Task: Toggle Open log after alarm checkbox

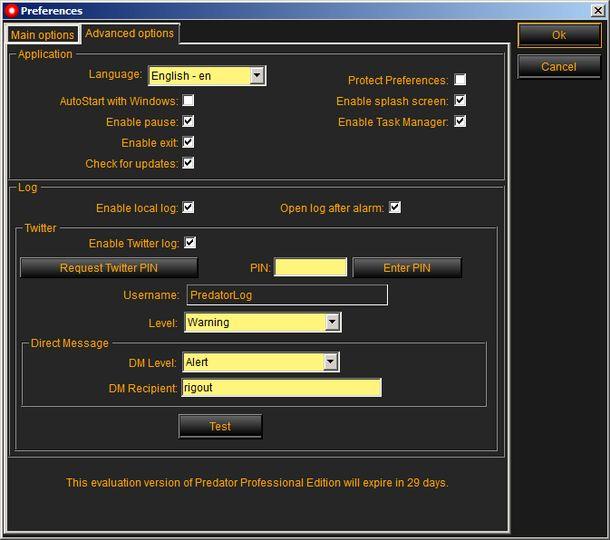Action: [395, 207]
